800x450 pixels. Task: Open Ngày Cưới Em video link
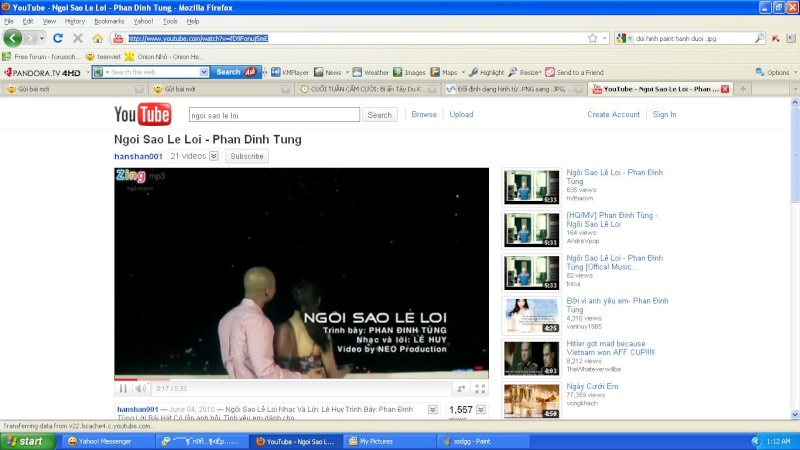pyautogui.click(x=592, y=386)
